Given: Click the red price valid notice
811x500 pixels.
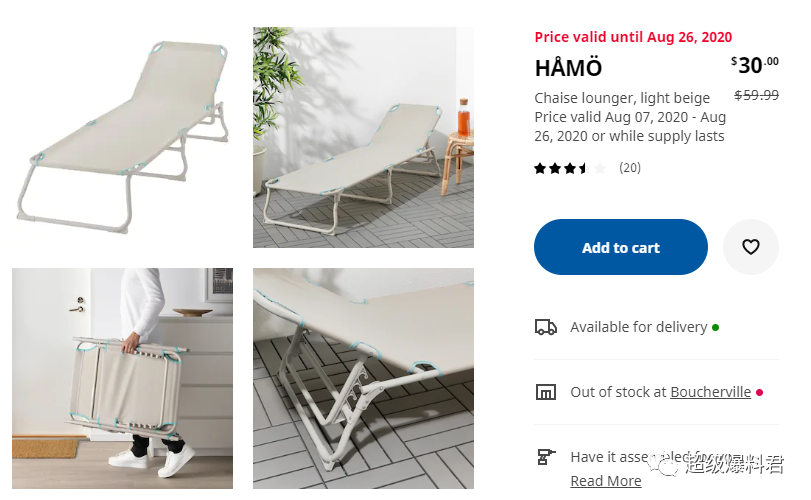Looking at the screenshot, I should [x=633, y=37].
